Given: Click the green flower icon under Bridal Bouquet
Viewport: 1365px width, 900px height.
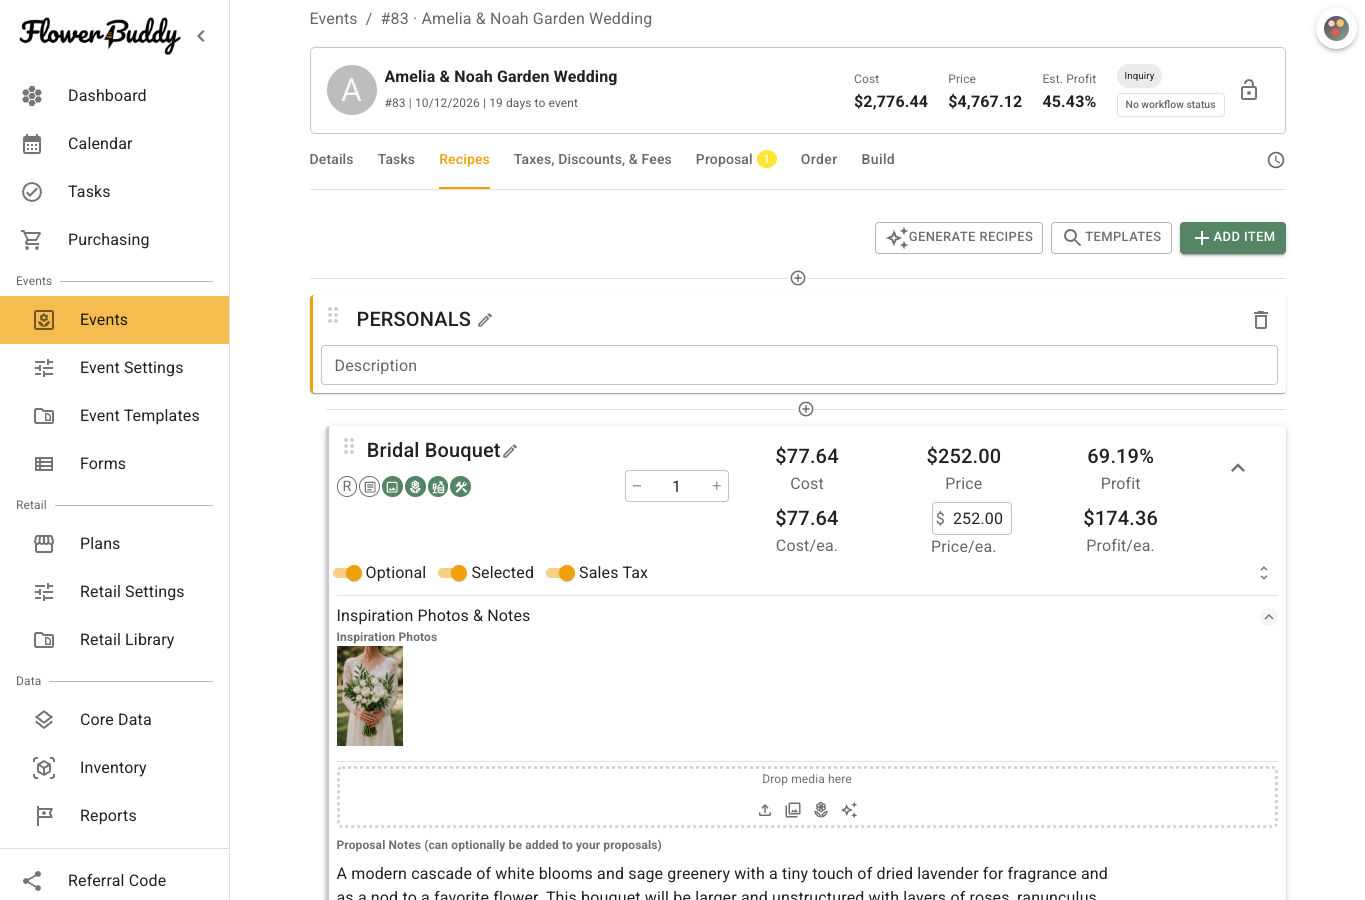Looking at the screenshot, I should click(x=415, y=487).
